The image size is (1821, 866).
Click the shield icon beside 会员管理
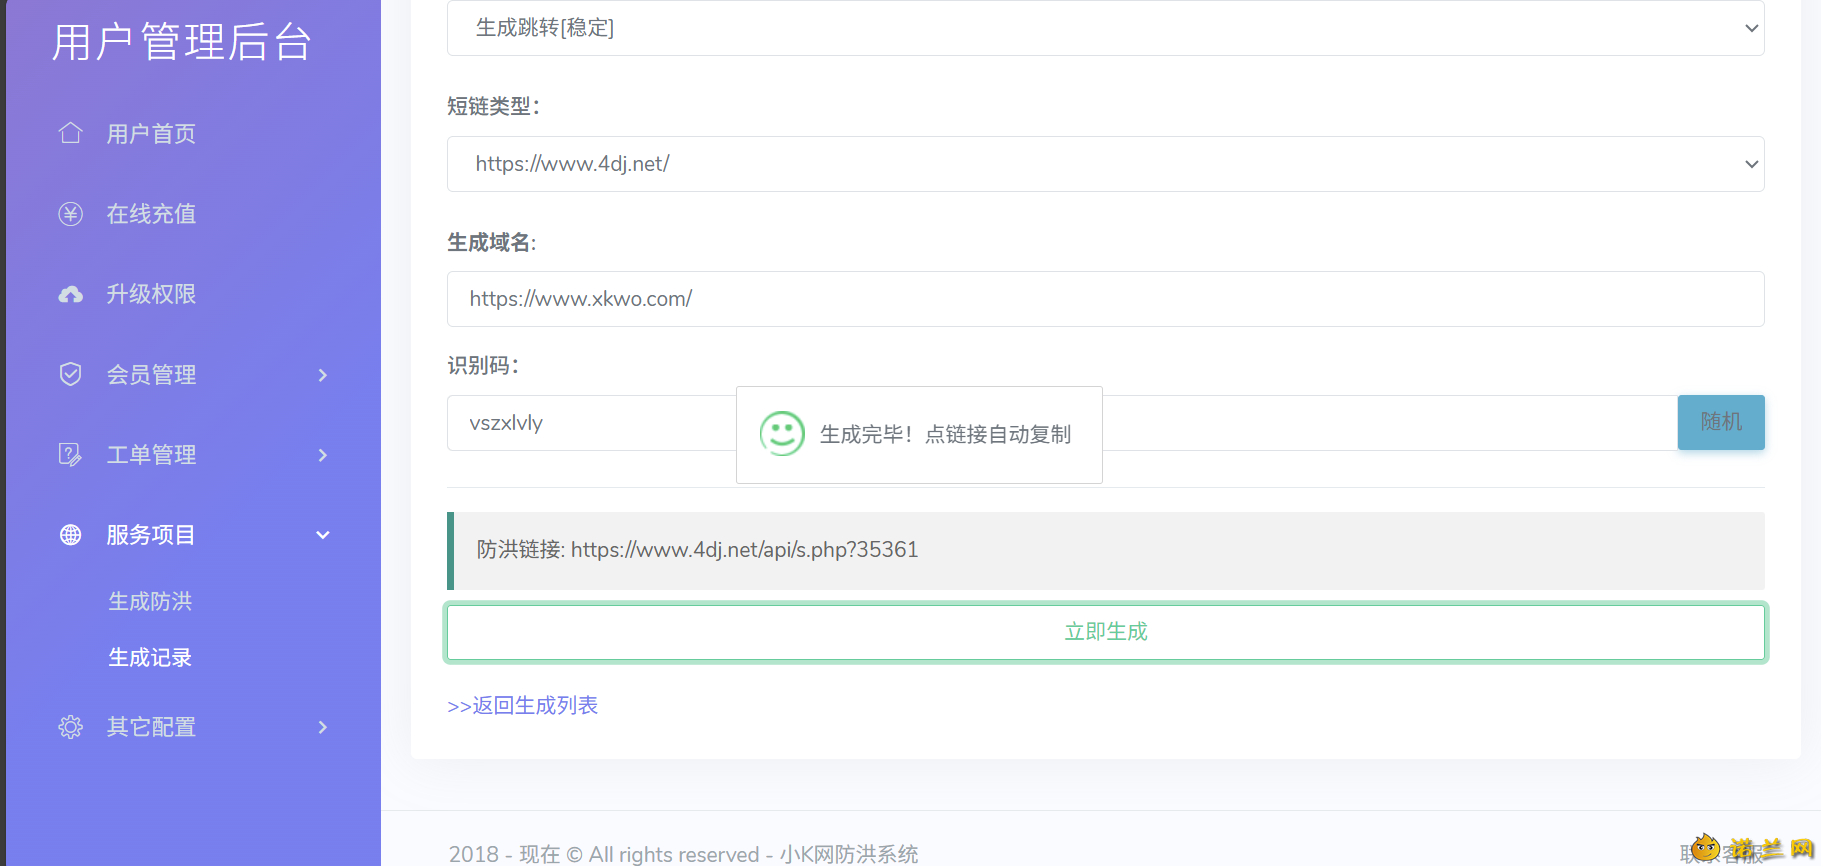pyautogui.click(x=70, y=374)
